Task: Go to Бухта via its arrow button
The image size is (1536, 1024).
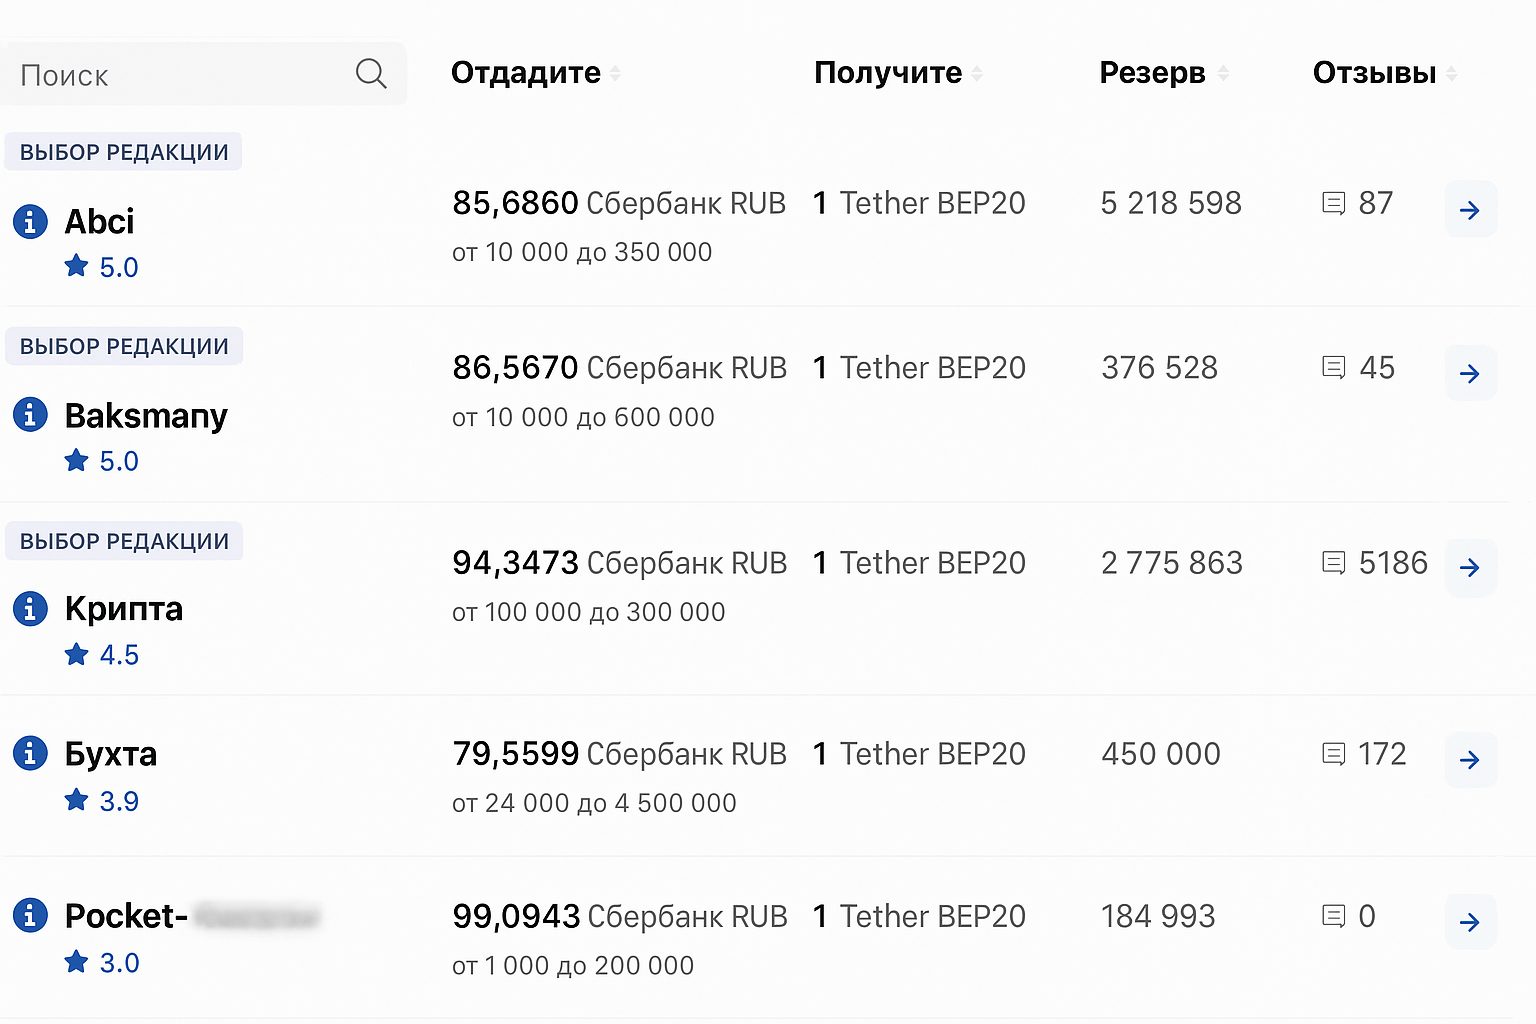Action: tap(1470, 760)
